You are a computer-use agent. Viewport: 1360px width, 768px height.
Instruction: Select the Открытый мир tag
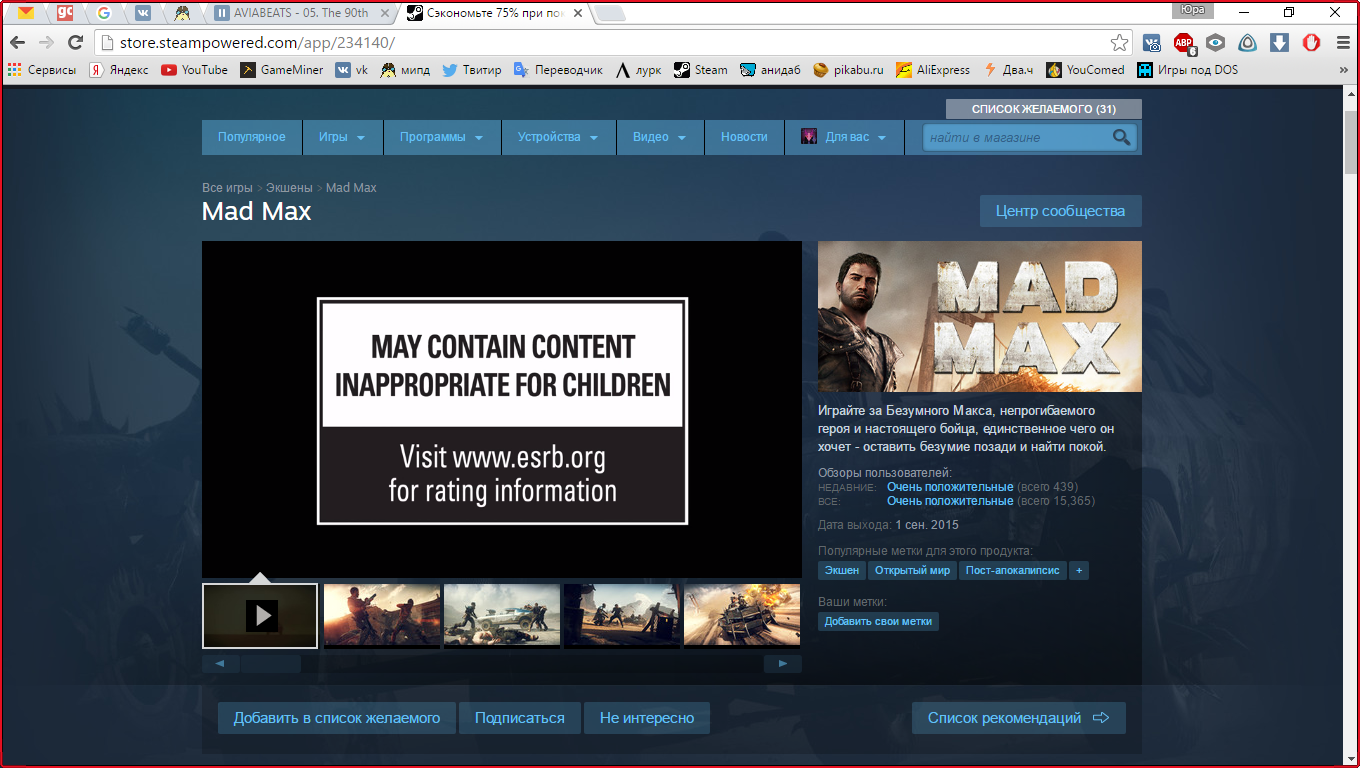(x=912, y=571)
